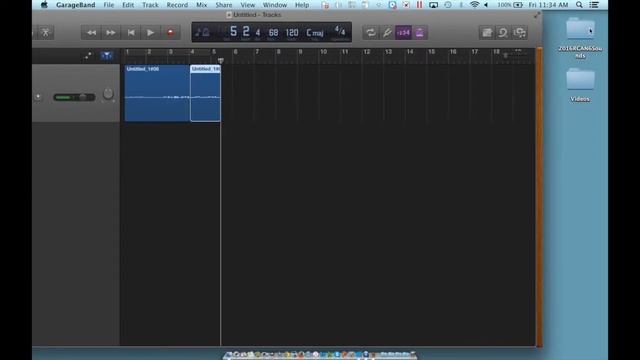Screen dimensions: 640x360
Task: Open the Edit menu
Action: (x=128, y=5)
